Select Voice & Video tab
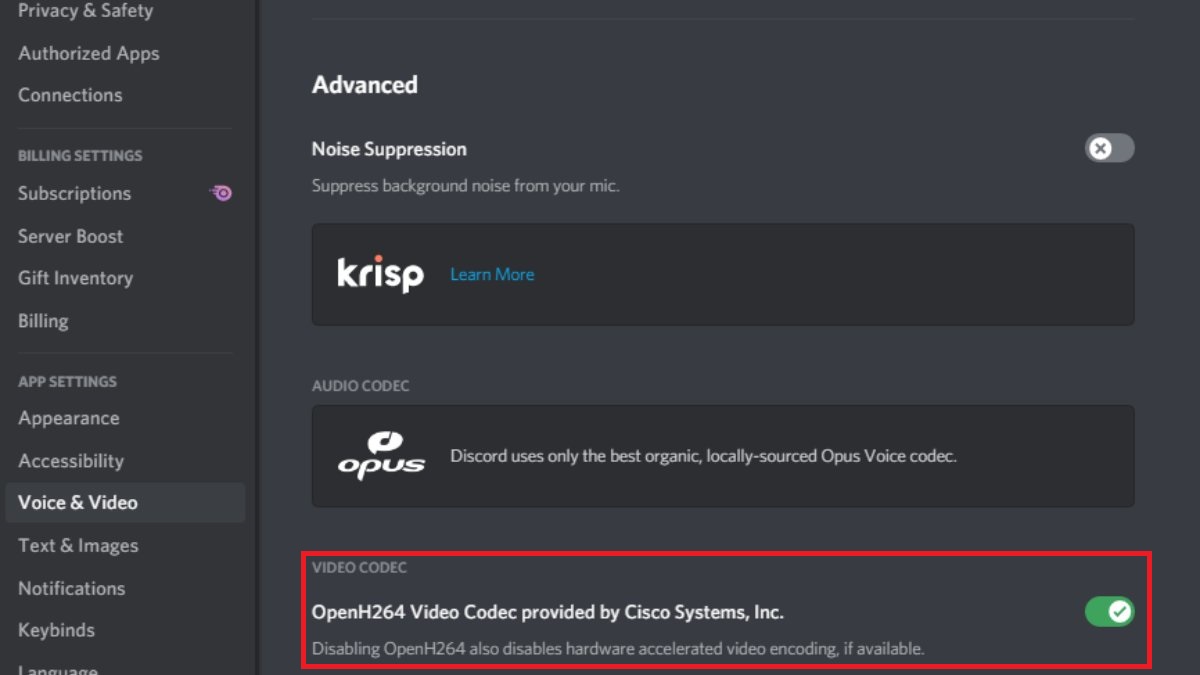This screenshot has width=1200, height=675. coord(125,503)
